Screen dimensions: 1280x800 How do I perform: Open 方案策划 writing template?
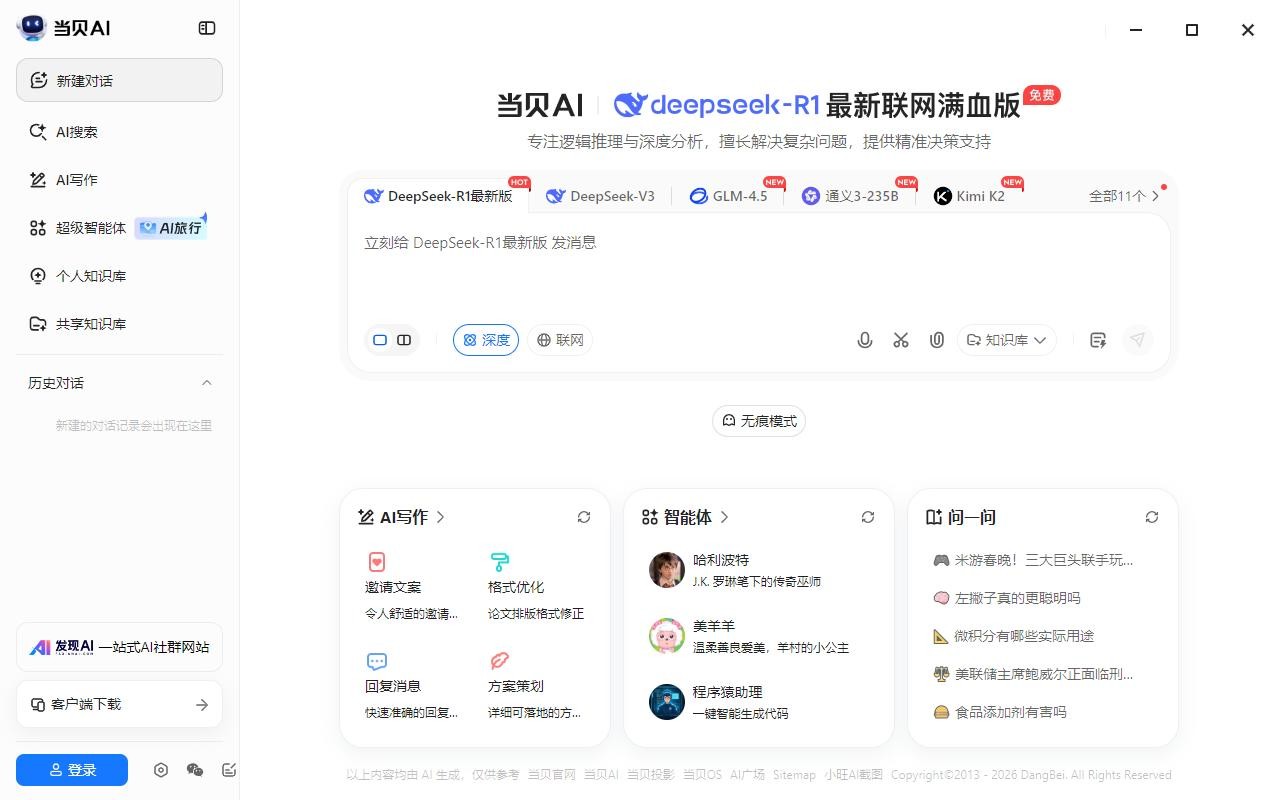(536, 686)
